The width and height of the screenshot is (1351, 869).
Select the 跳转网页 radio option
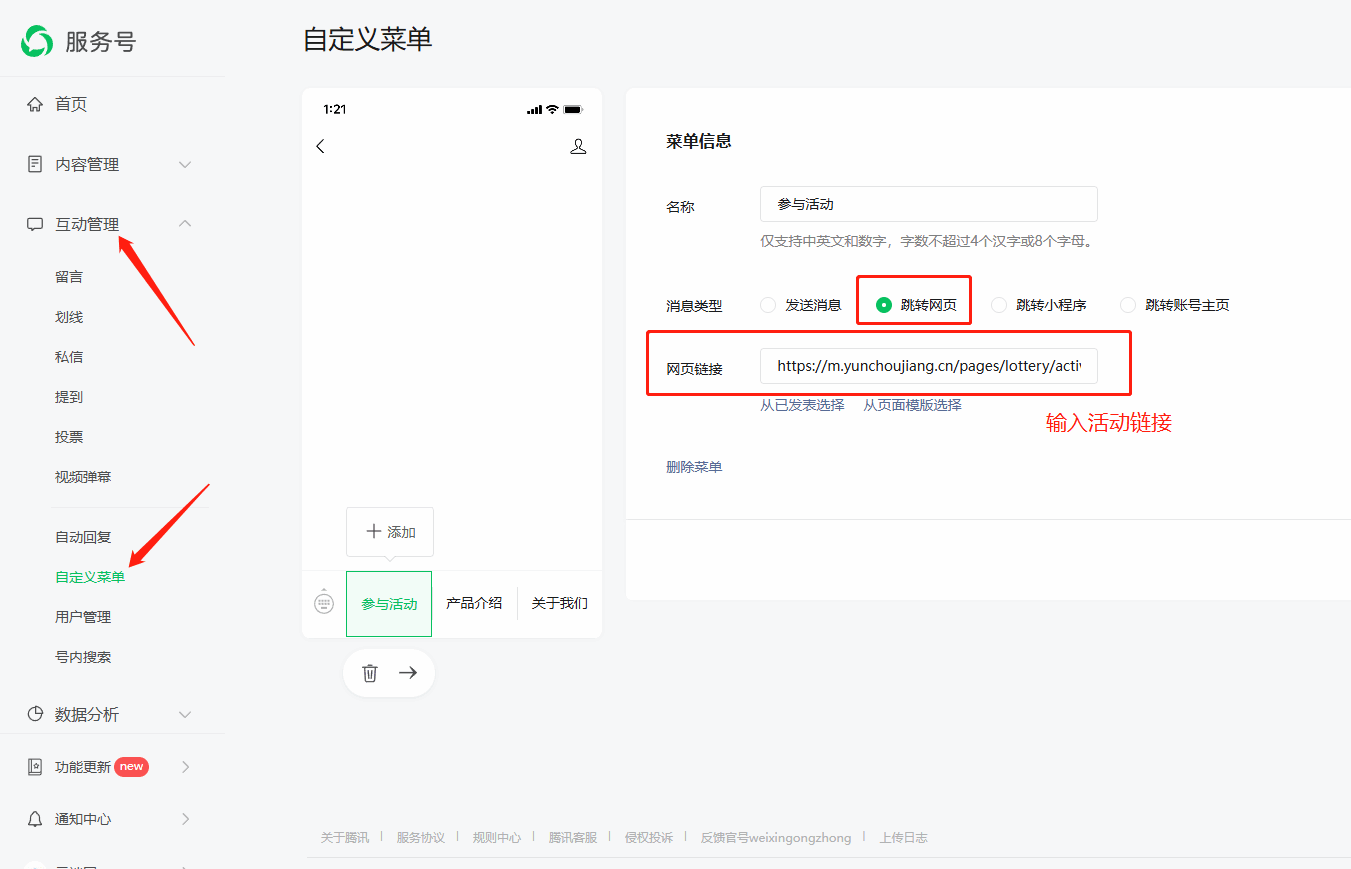884,305
